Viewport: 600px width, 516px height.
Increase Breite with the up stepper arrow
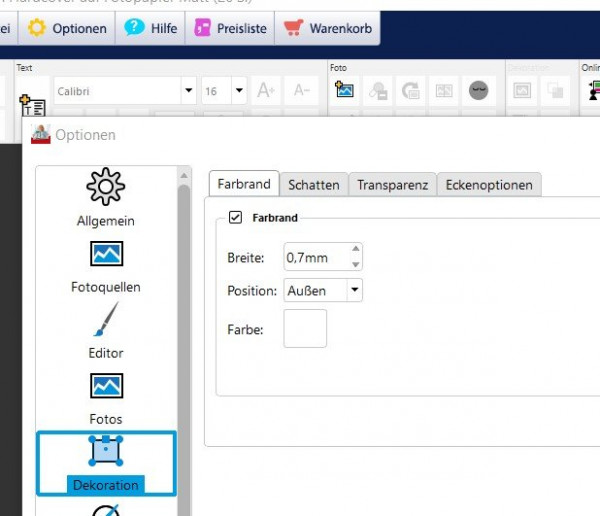(x=355, y=248)
